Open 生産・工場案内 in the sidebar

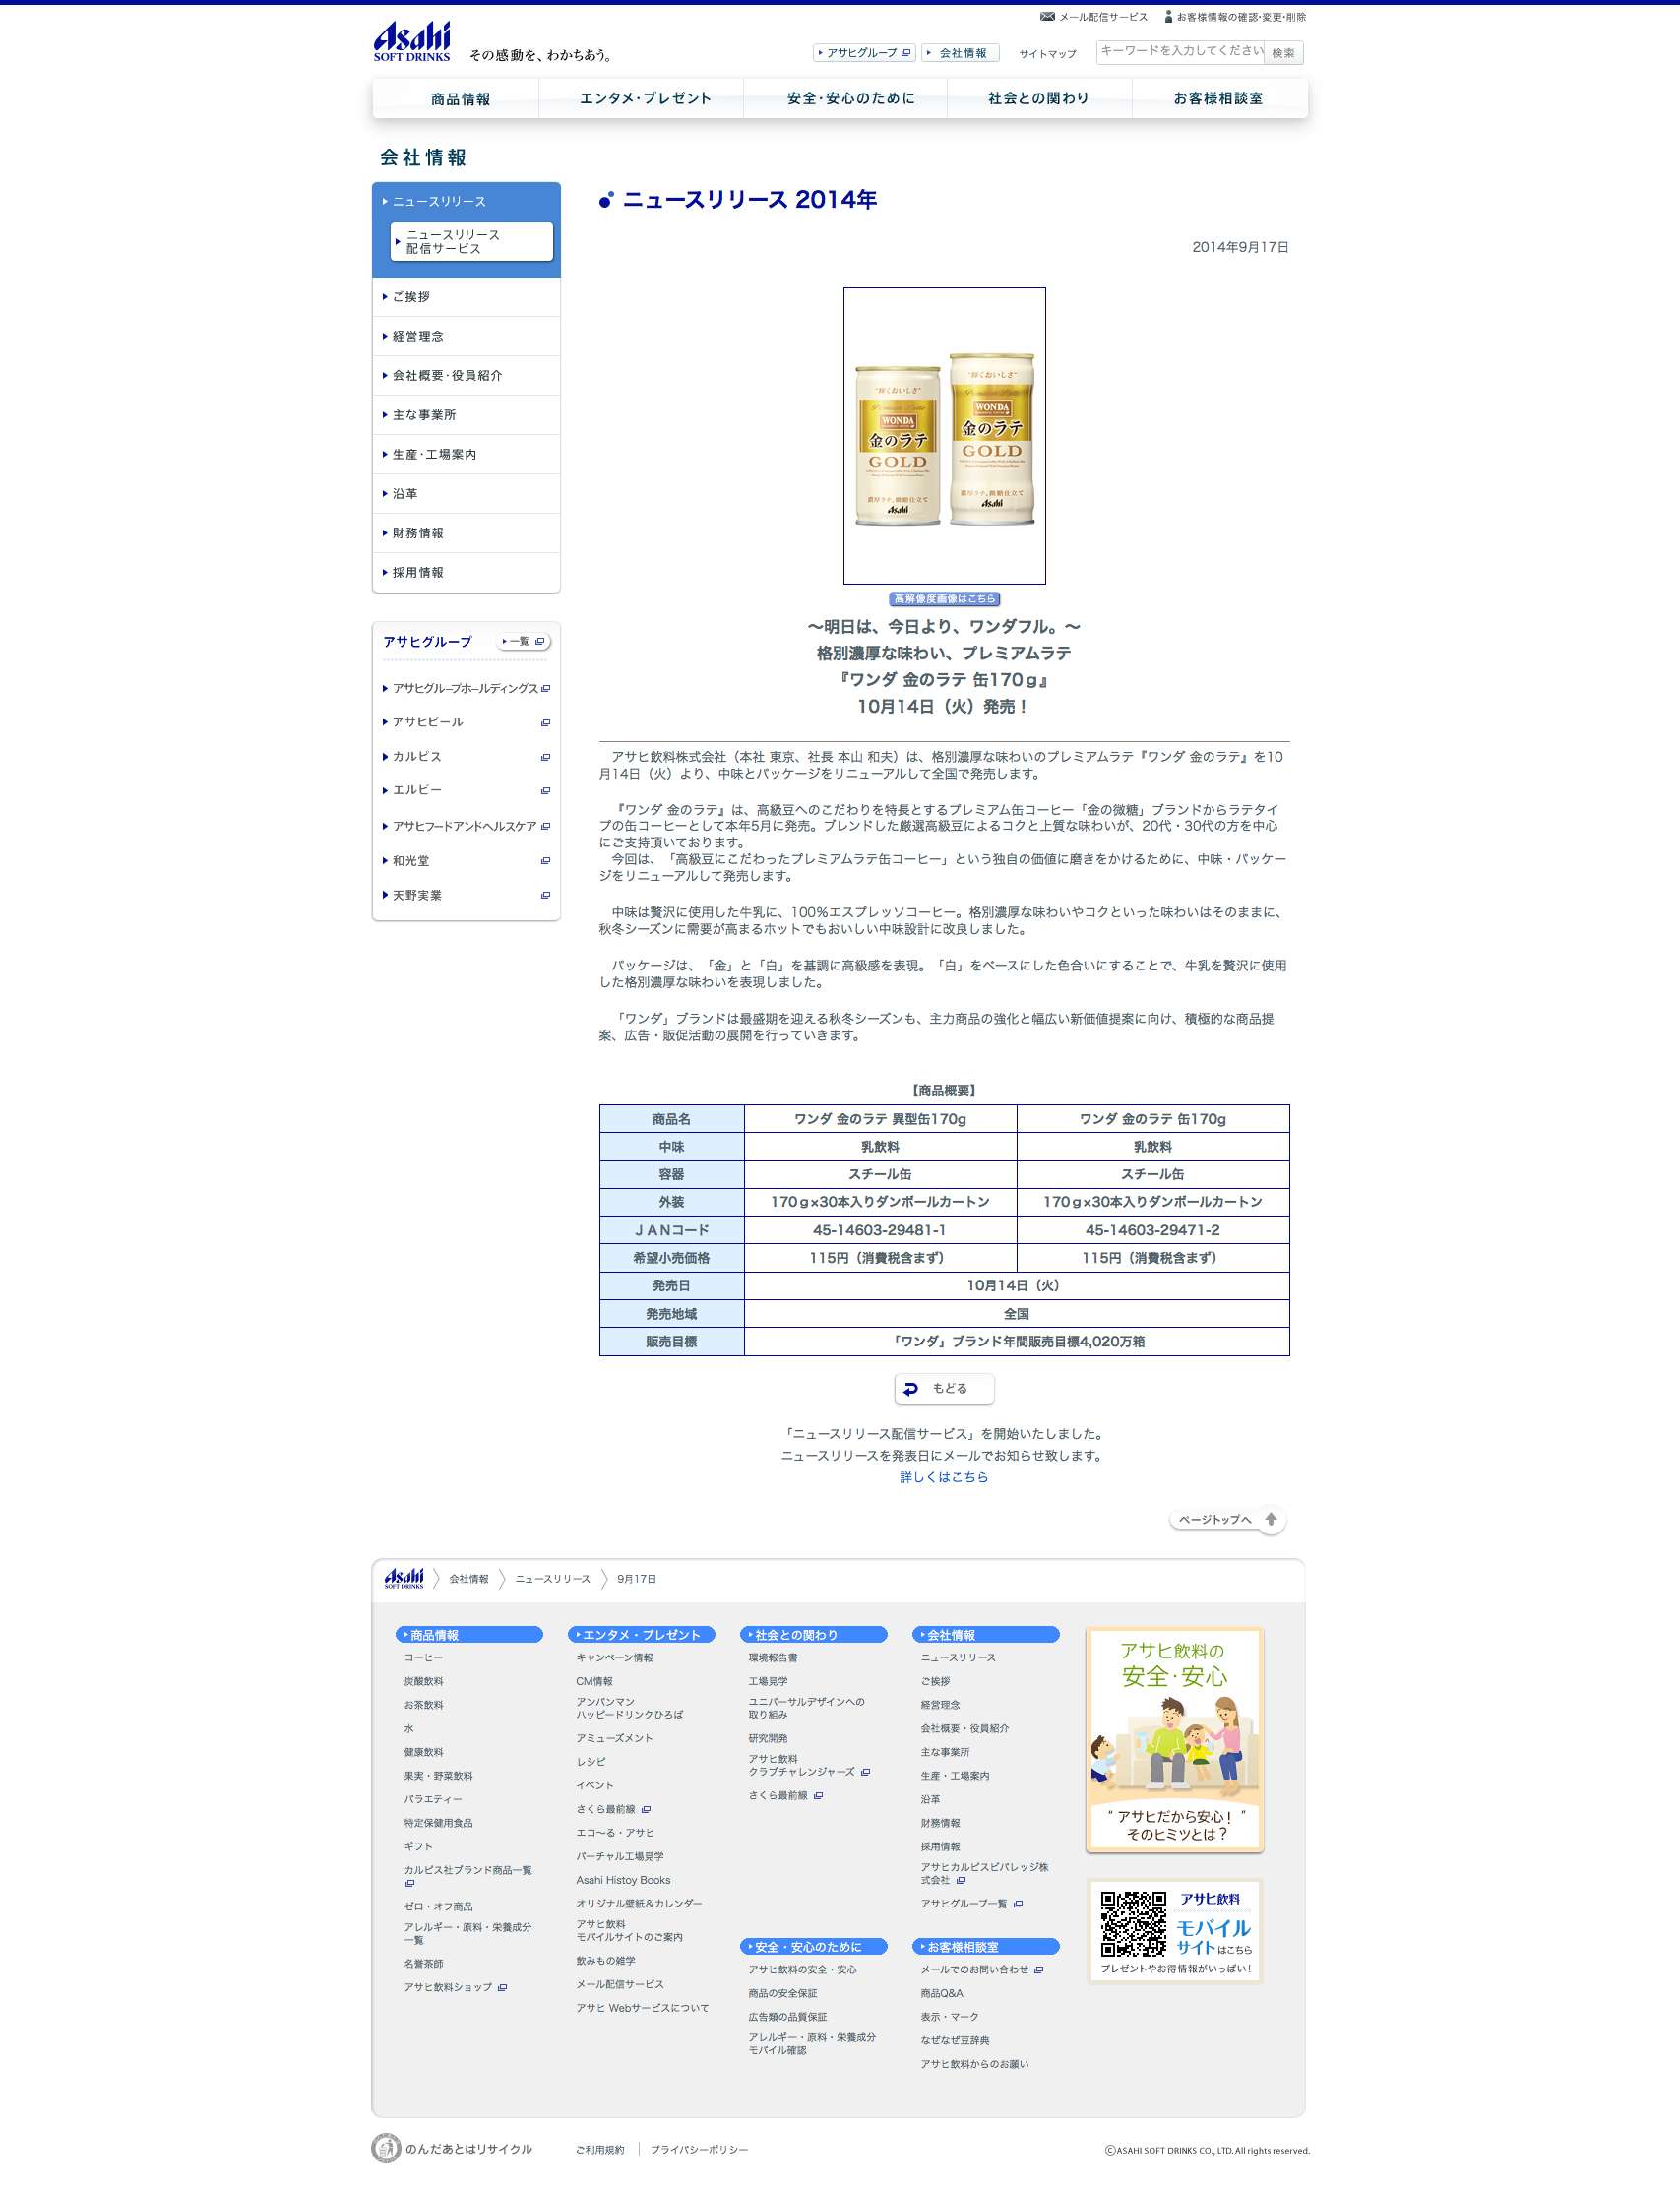[x=466, y=454]
